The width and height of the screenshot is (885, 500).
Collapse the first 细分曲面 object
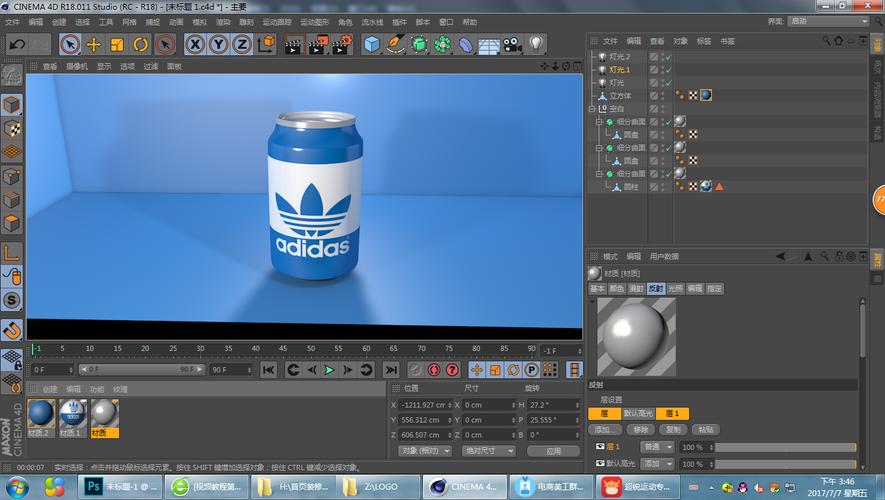[599, 121]
